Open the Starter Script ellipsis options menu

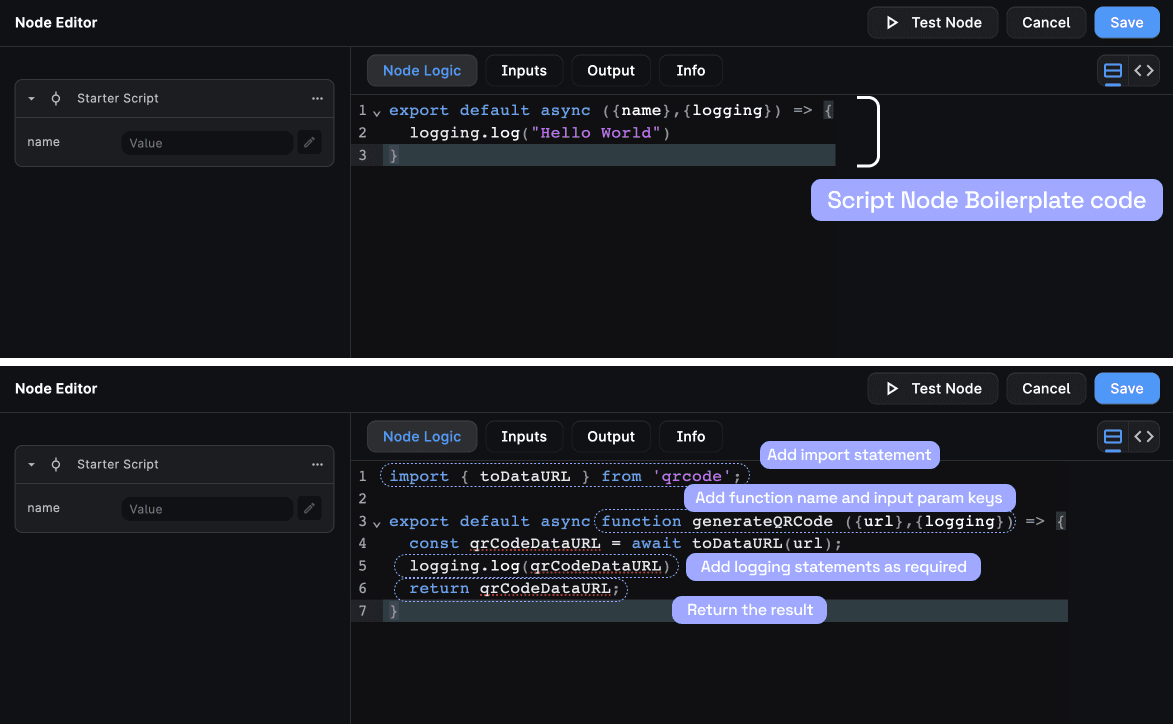pyautogui.click(x=317, y=98)
